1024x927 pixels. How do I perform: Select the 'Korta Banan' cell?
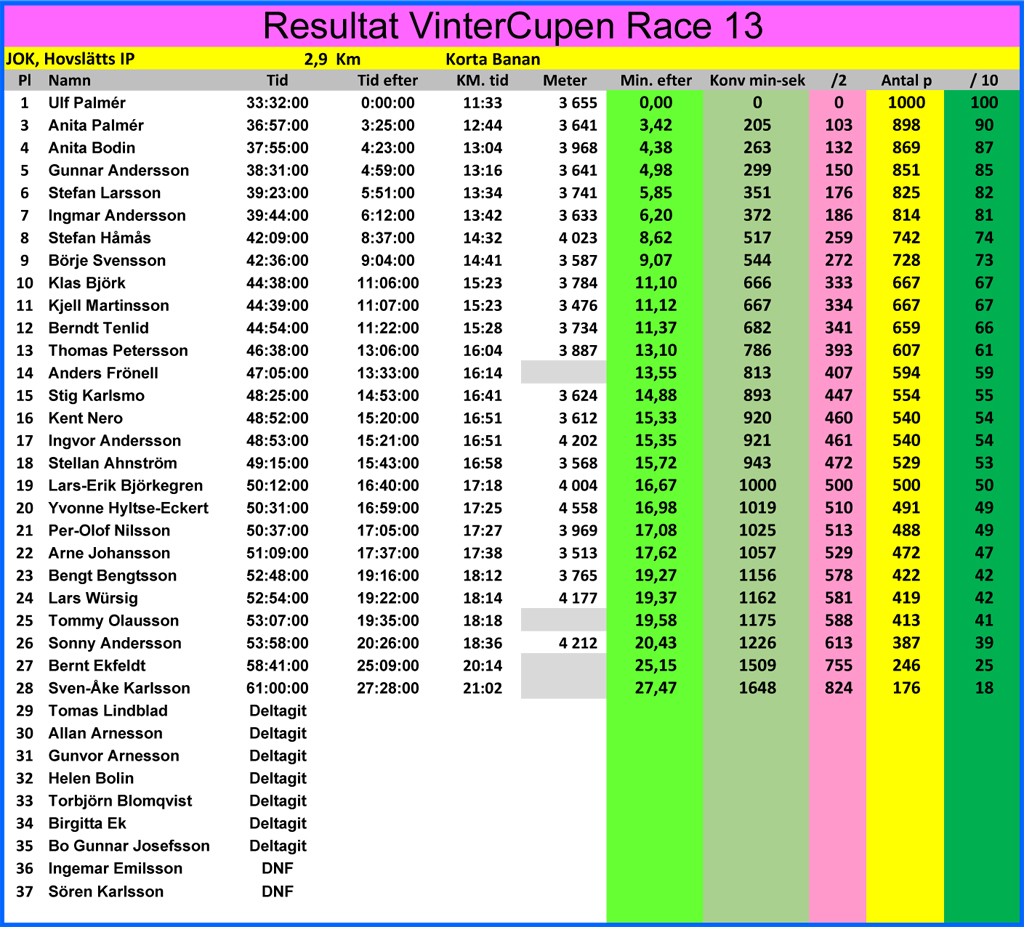(x=492, y=59)
